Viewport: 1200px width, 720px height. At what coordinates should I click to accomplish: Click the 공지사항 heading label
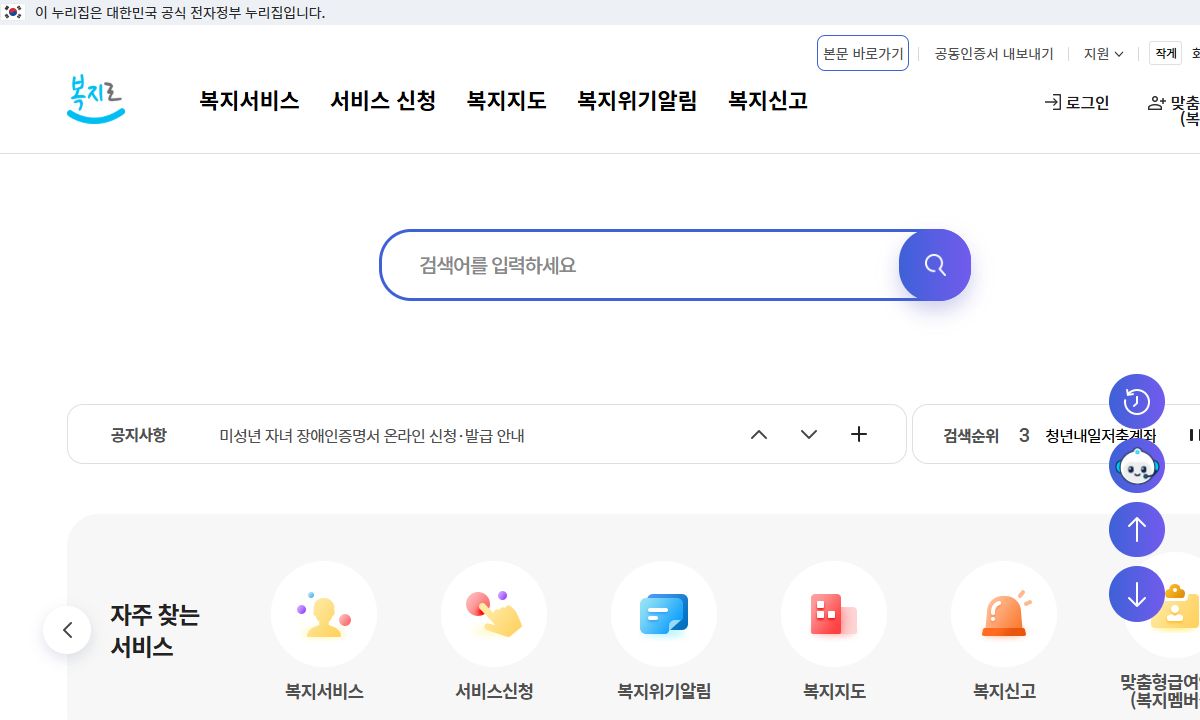click(139, 435)
